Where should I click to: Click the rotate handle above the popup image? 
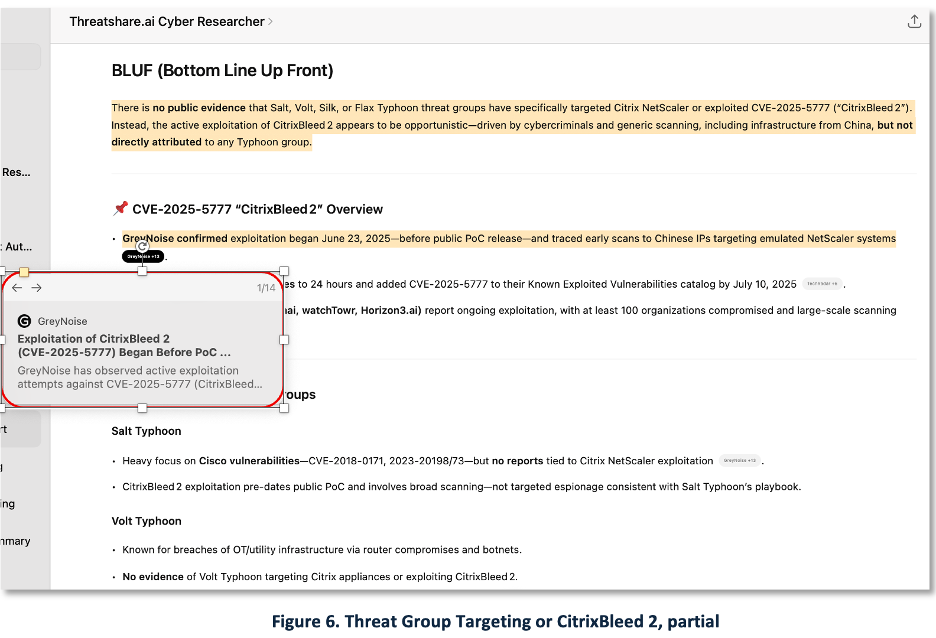click(142, 246)
